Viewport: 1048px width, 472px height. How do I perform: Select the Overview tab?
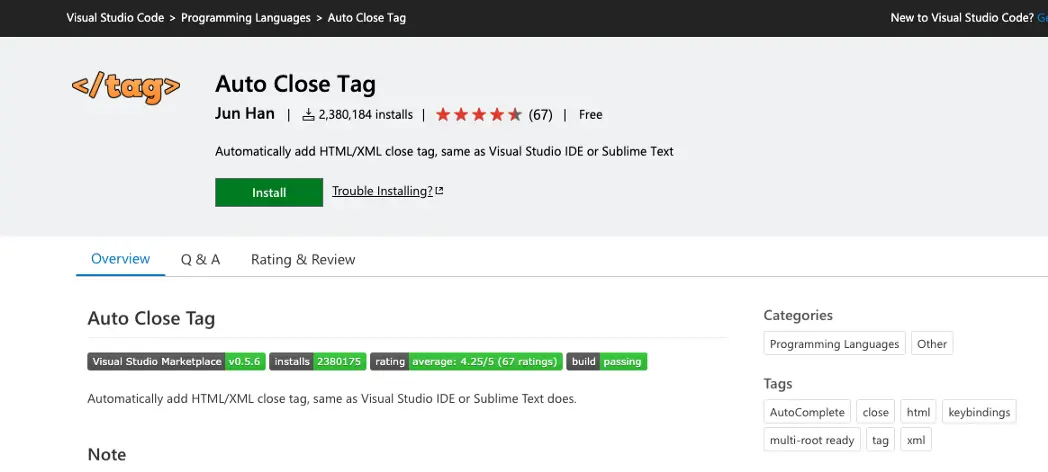coord(120,259)
